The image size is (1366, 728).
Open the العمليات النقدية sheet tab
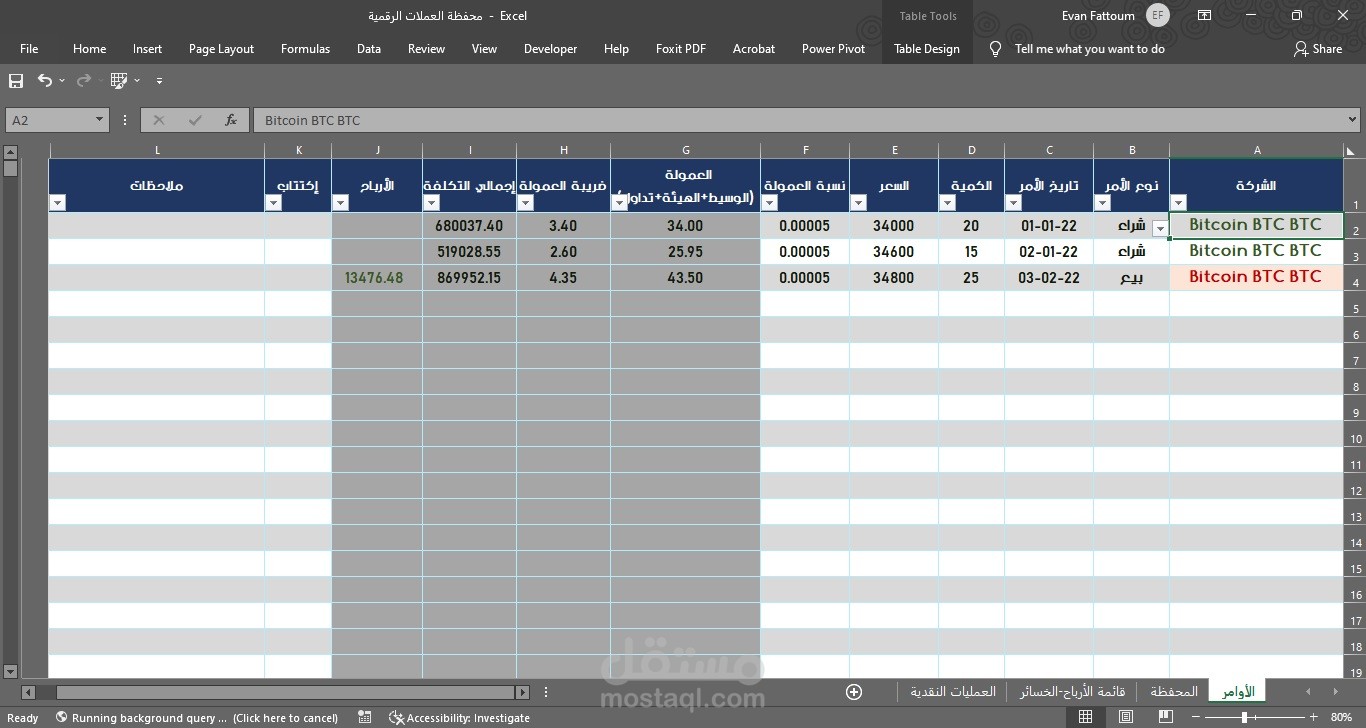click(953, 691)
